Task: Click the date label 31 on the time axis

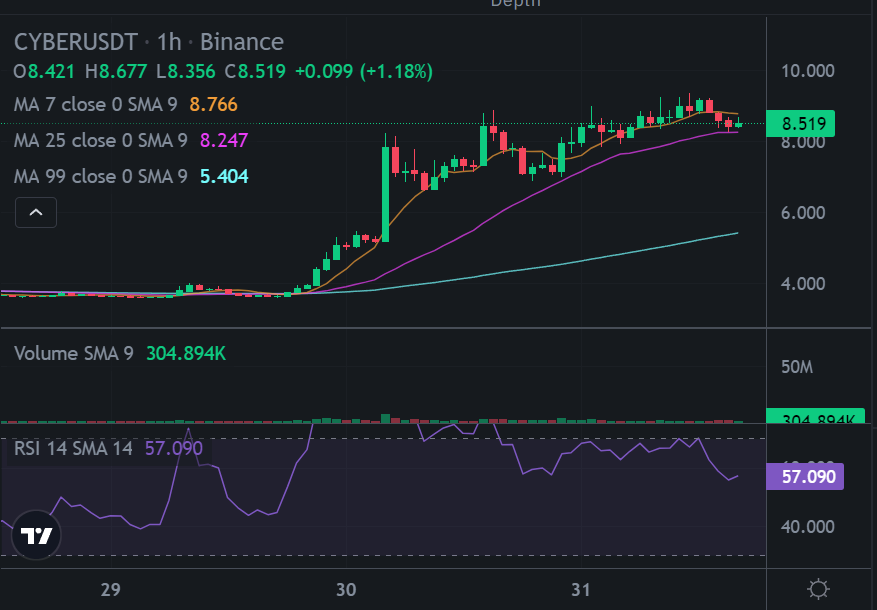Action: click(581, 590)
